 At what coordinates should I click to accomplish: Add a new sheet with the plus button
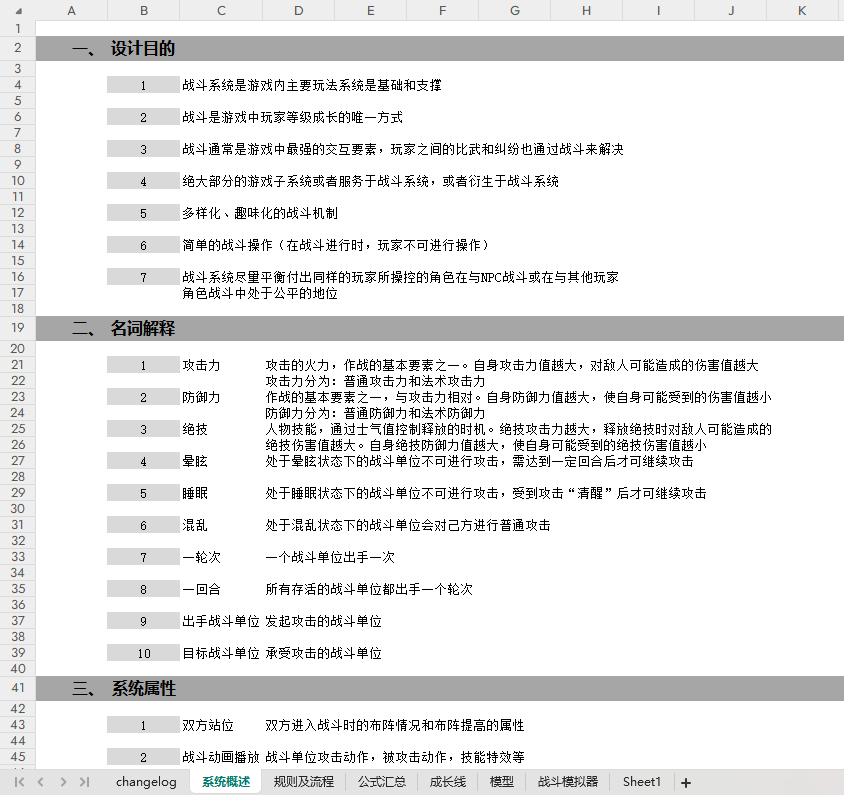686,783
